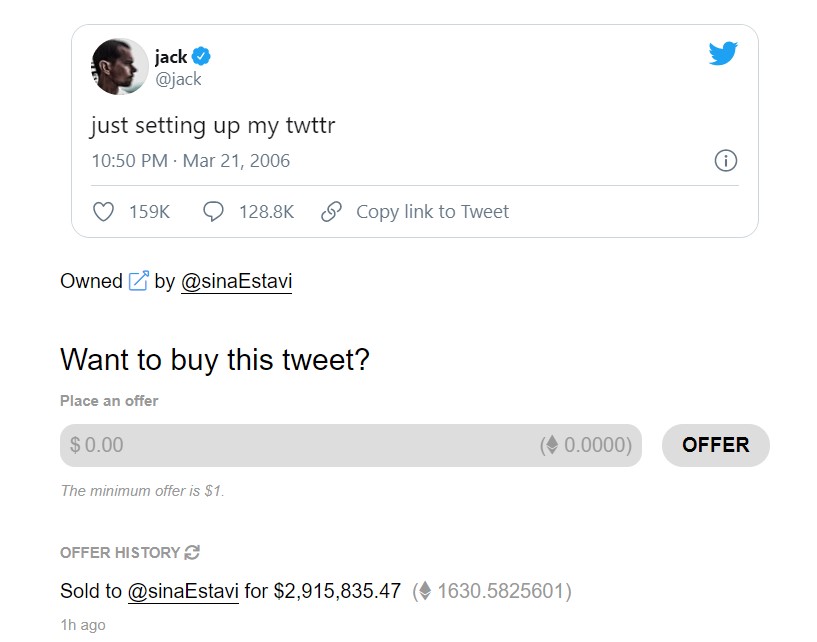Viewport: 817px width, 642px height.
Task: Click the reply speech bubble icon
Action: (213, 211)
